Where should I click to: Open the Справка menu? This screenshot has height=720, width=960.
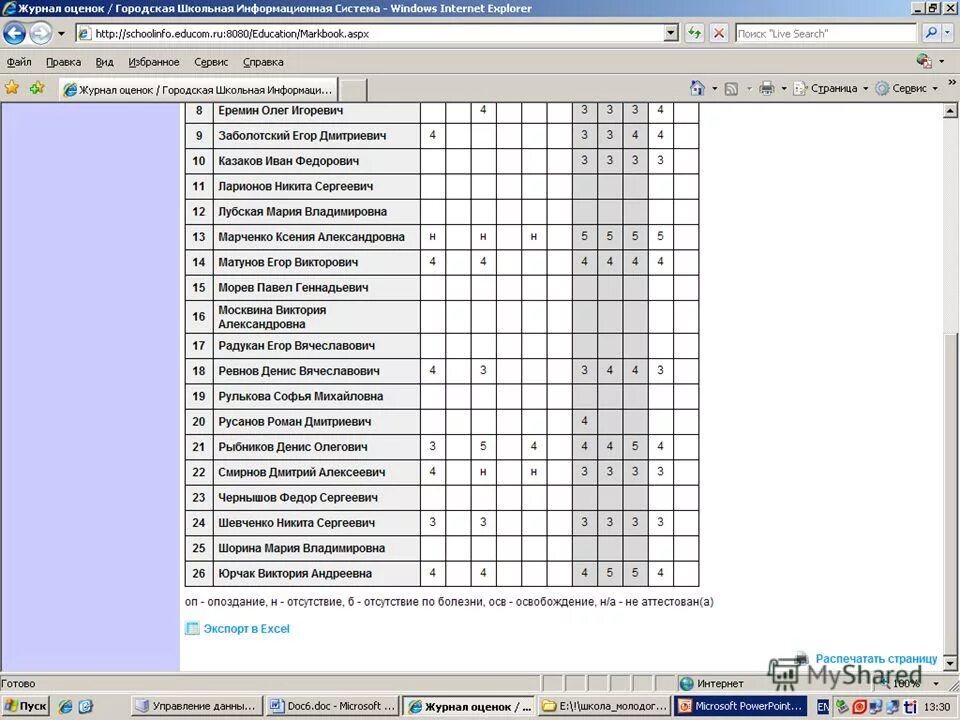coord(263,62)
